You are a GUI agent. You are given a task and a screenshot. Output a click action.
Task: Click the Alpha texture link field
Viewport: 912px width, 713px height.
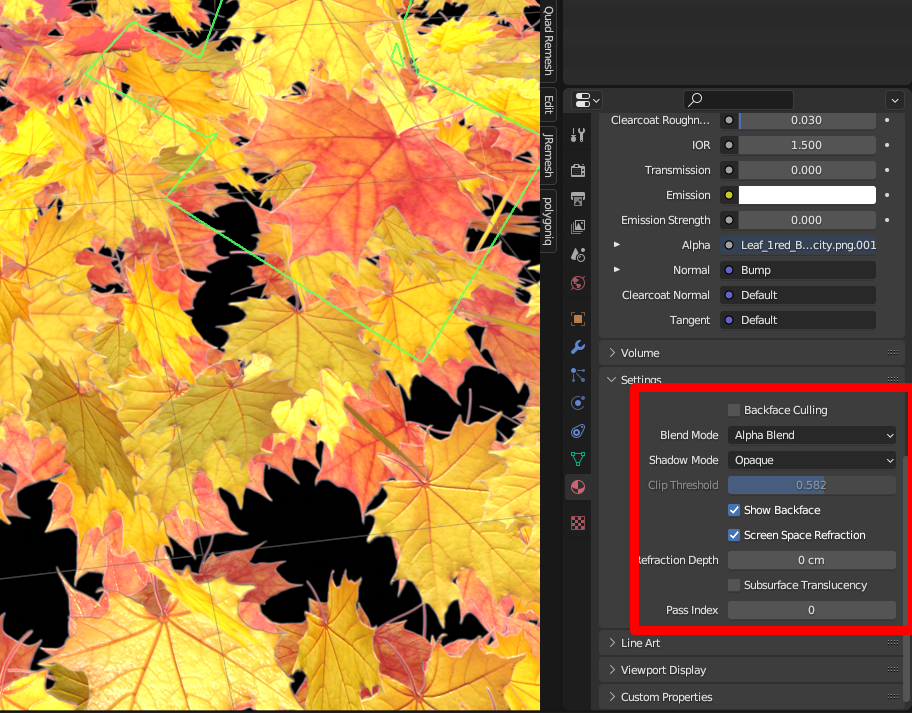pyautogui.click(x=798, y=245)
